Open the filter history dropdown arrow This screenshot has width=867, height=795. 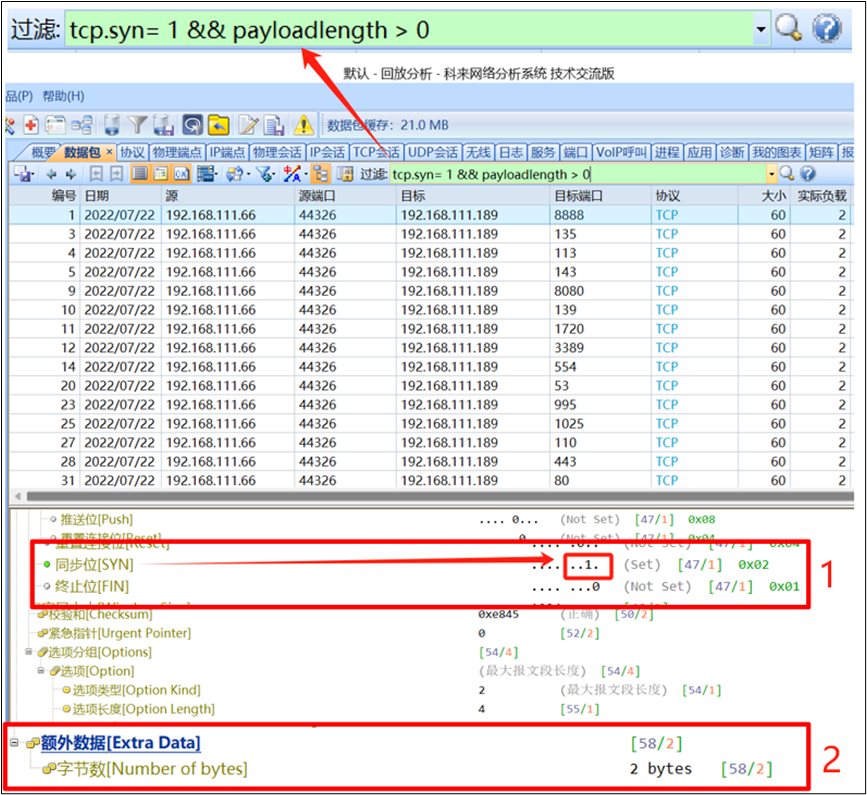click(x=761, y=27)
